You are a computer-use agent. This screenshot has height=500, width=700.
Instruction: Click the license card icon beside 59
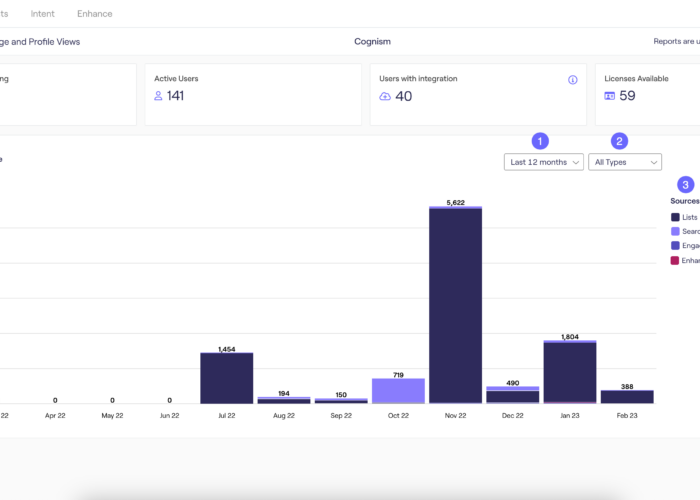[x=609, y=96]
